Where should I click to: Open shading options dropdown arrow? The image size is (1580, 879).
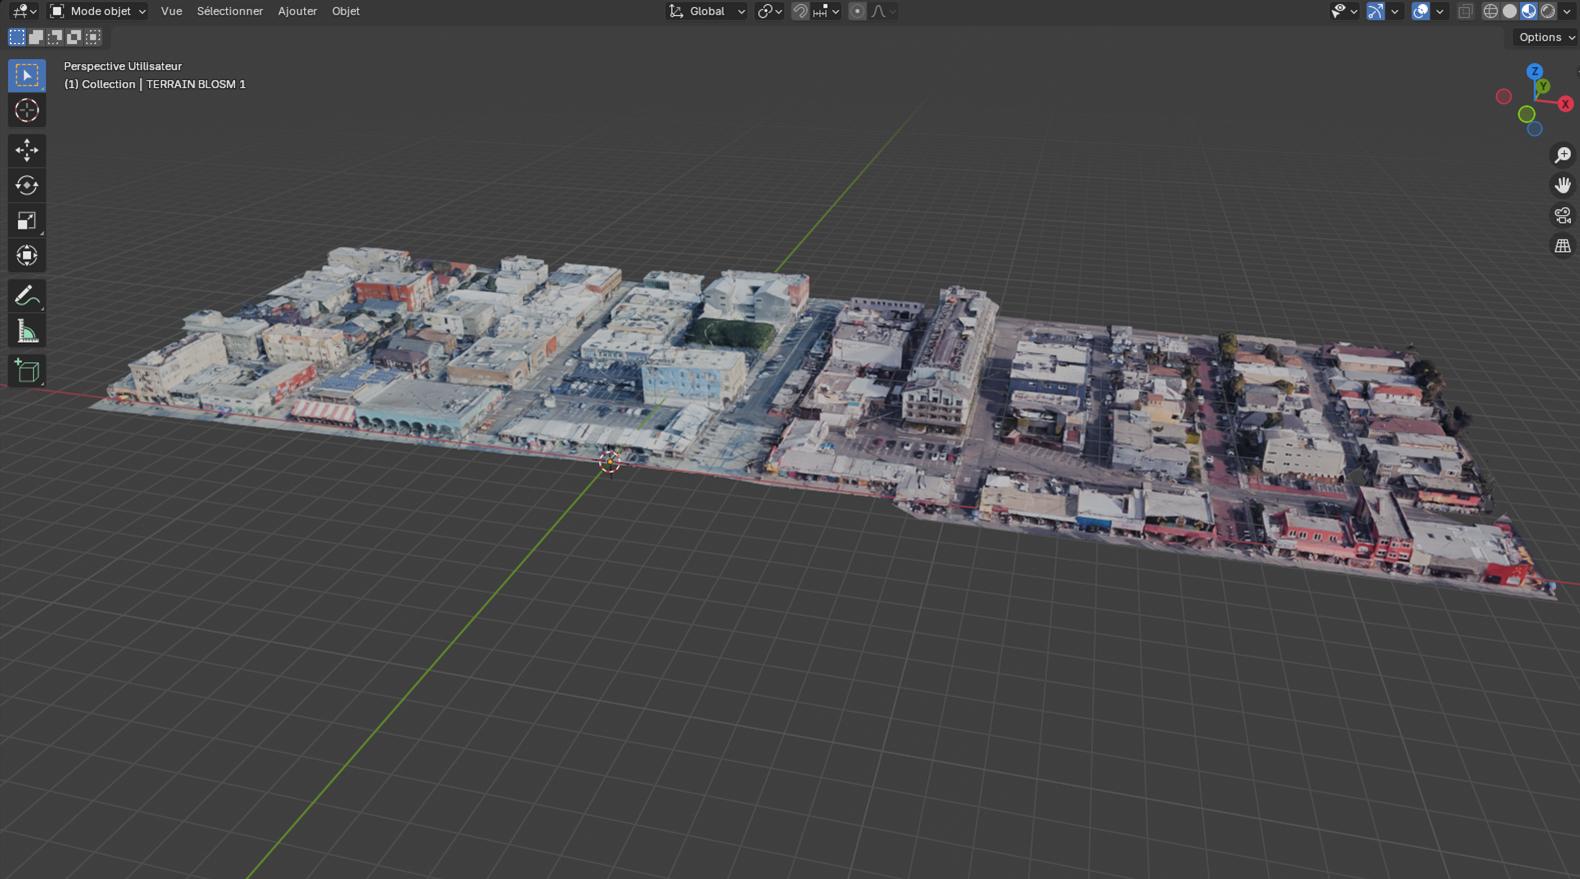(1566, 11)
